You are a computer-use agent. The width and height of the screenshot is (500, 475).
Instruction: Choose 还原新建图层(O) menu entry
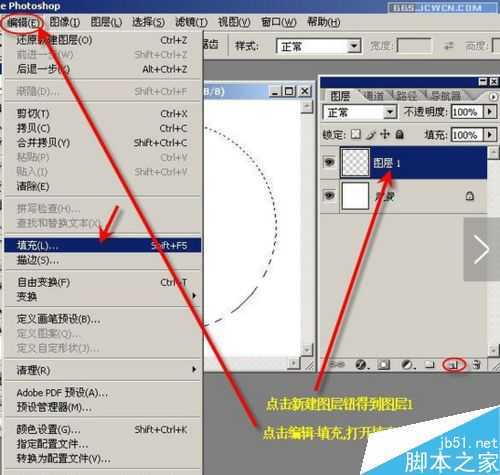click(x=103, y=40)
